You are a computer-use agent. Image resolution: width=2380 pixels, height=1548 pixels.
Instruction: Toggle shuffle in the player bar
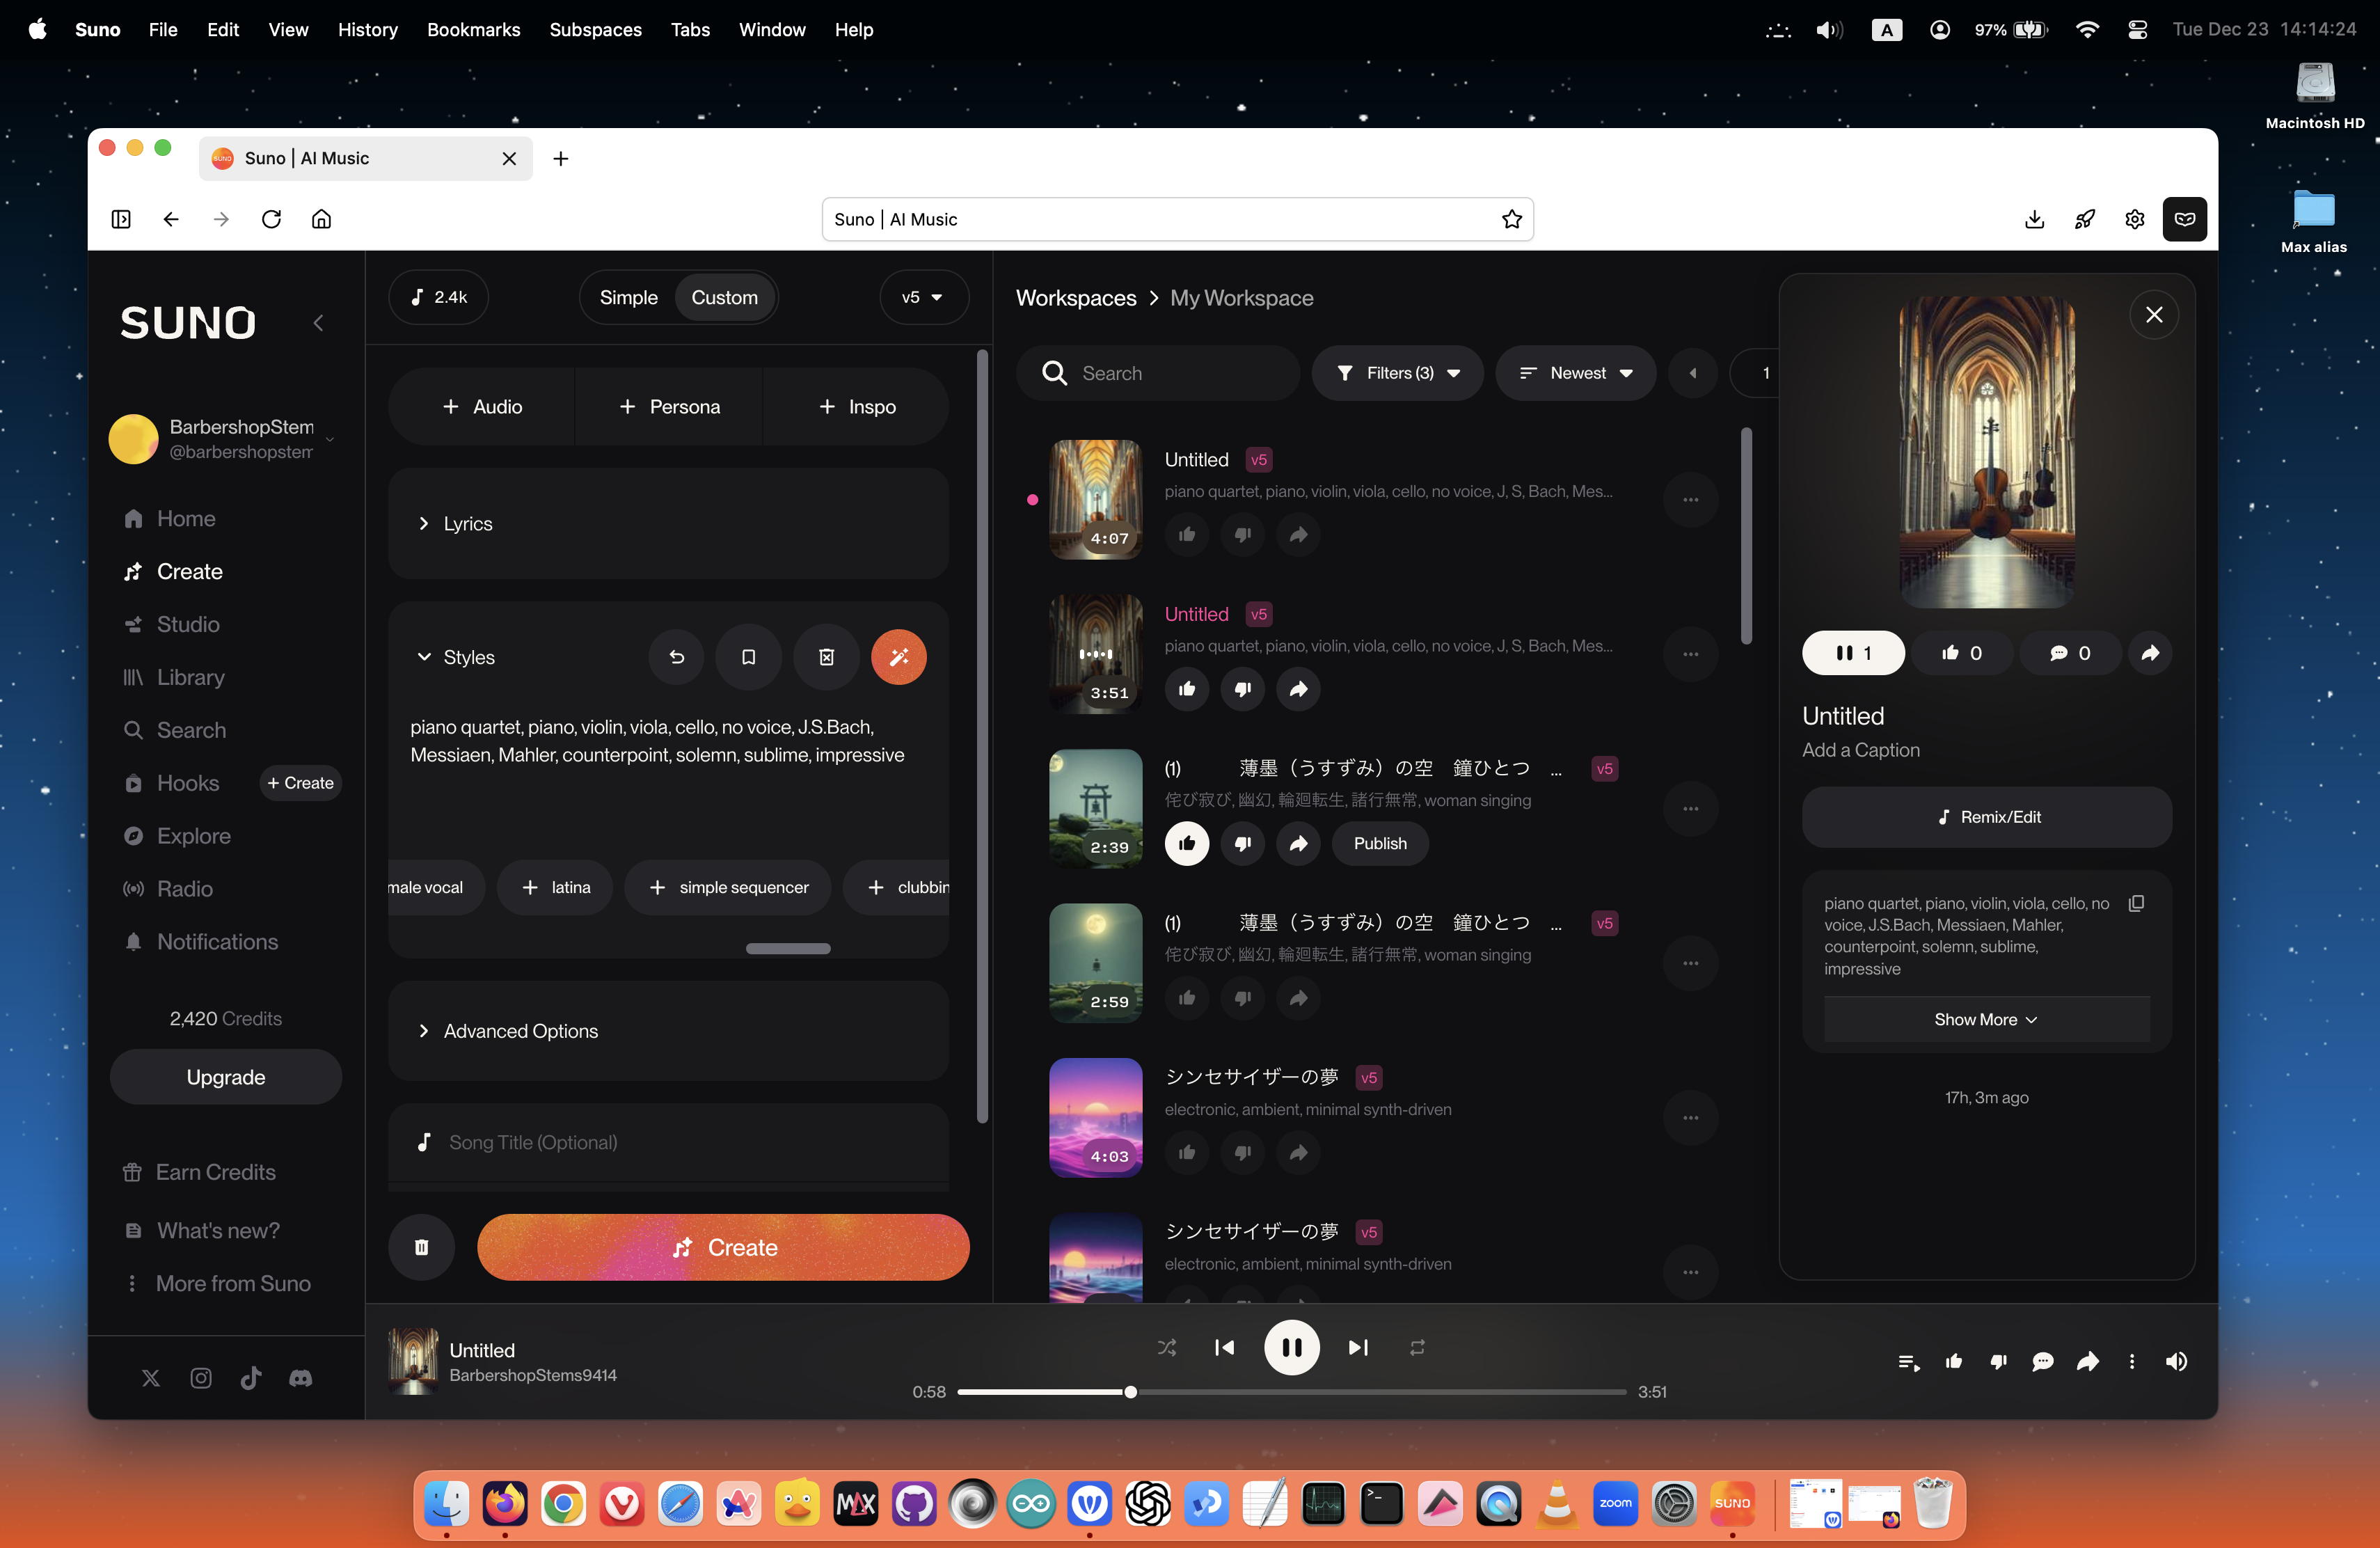click(x=1166, y=1347)
